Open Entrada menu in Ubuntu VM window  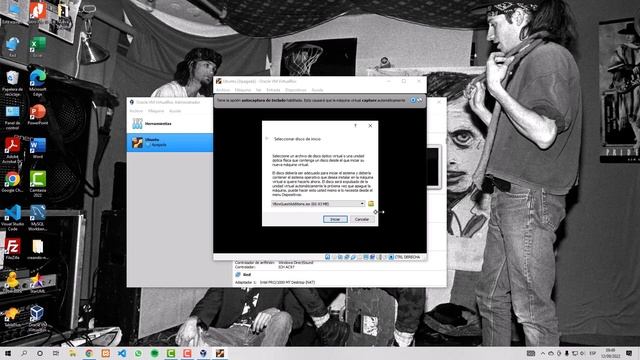coord(273,90)
